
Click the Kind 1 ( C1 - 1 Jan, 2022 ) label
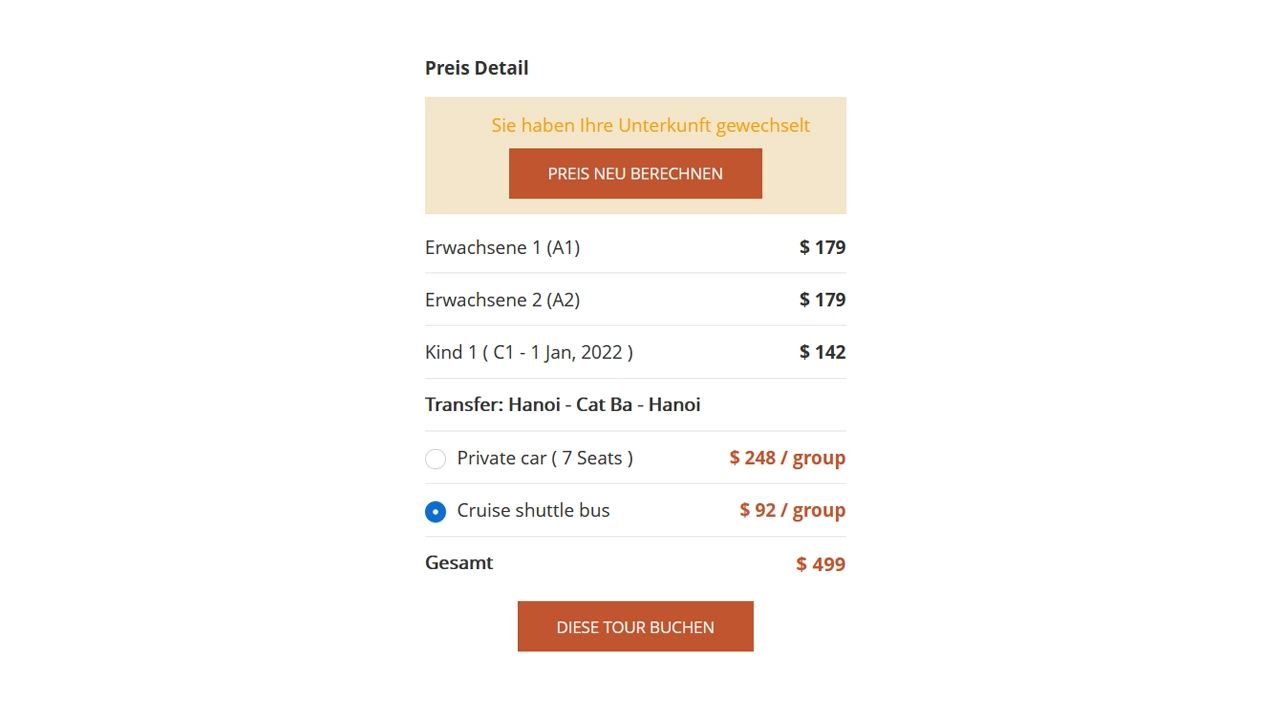529,352
